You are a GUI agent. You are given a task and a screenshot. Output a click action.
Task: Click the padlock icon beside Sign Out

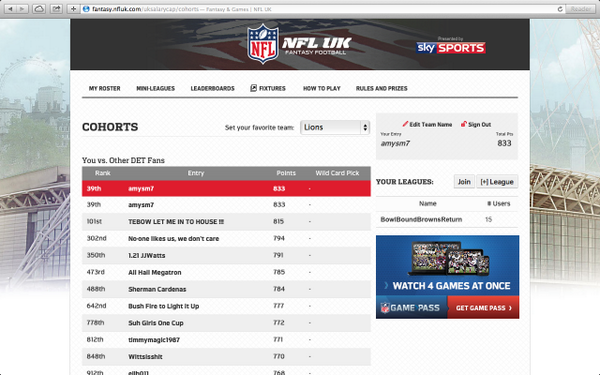[x=463, y=124]
